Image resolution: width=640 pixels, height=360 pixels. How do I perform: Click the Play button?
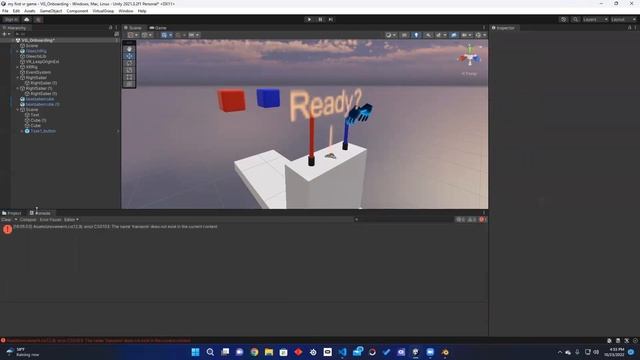click(309, 19)
